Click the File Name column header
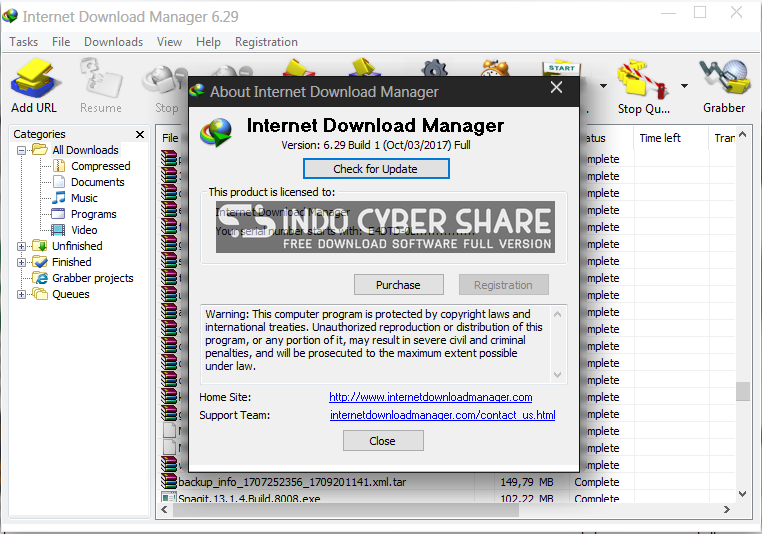762x534 pixels. tap(173, 138)
